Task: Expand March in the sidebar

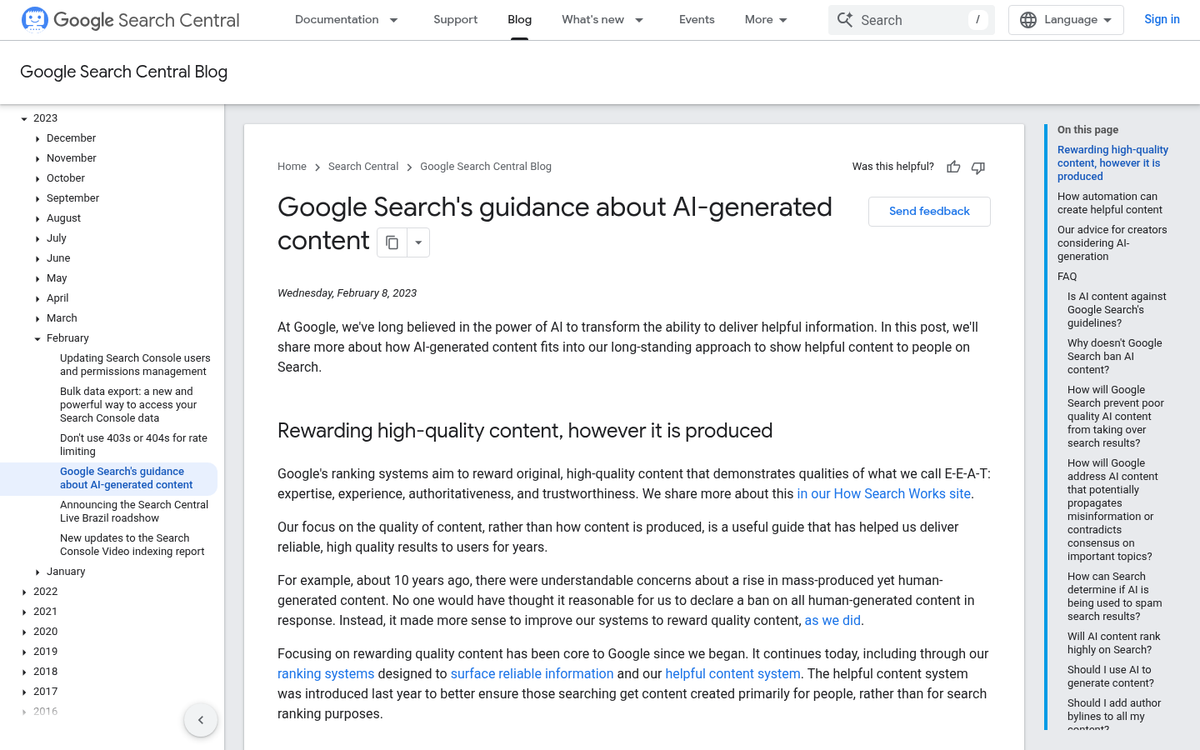Action: [37, 318]
